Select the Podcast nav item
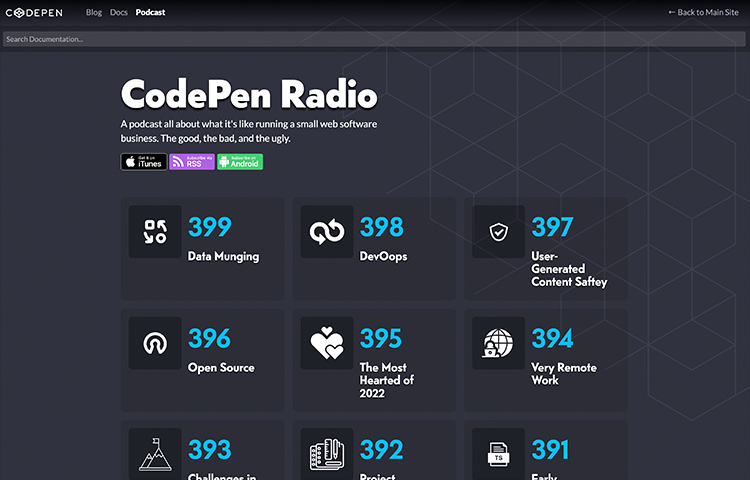 point(150,12)
